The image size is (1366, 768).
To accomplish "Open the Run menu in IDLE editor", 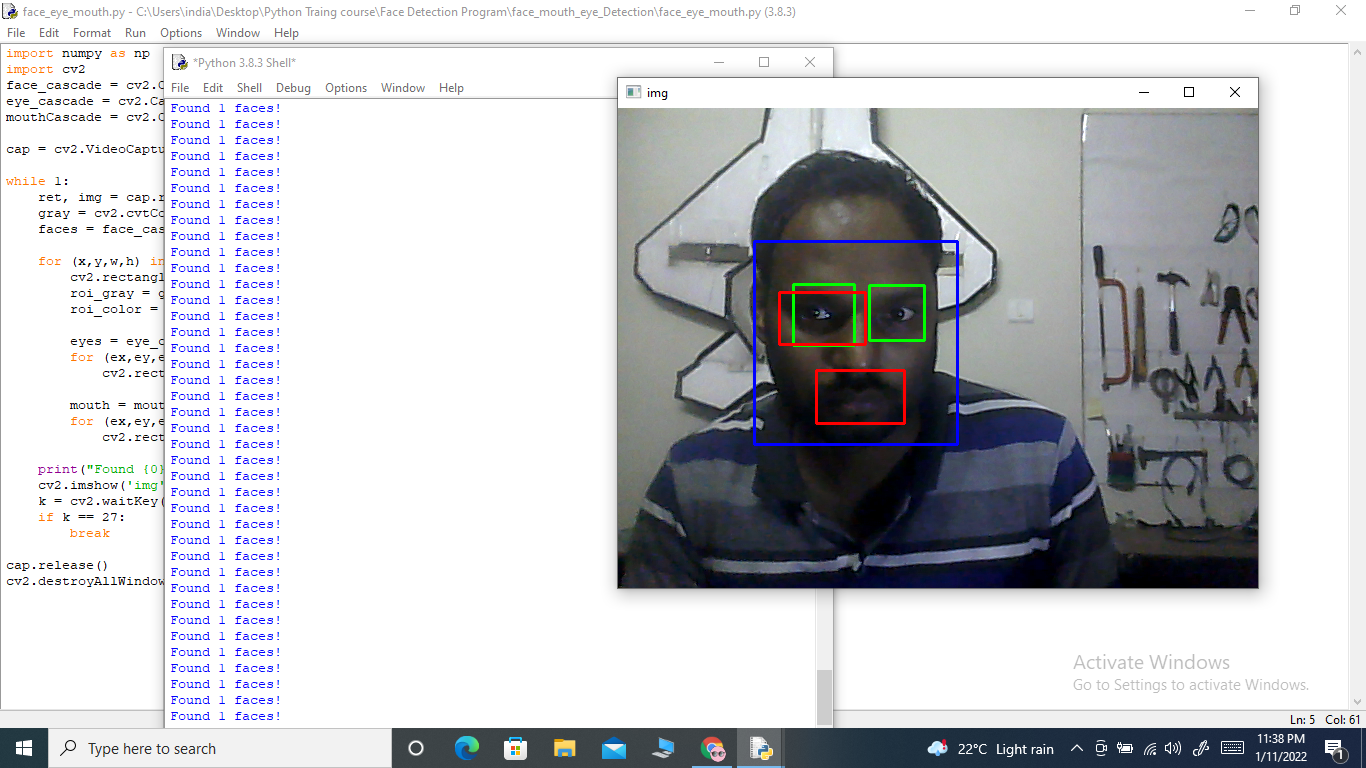I will (x=135, y=32).
